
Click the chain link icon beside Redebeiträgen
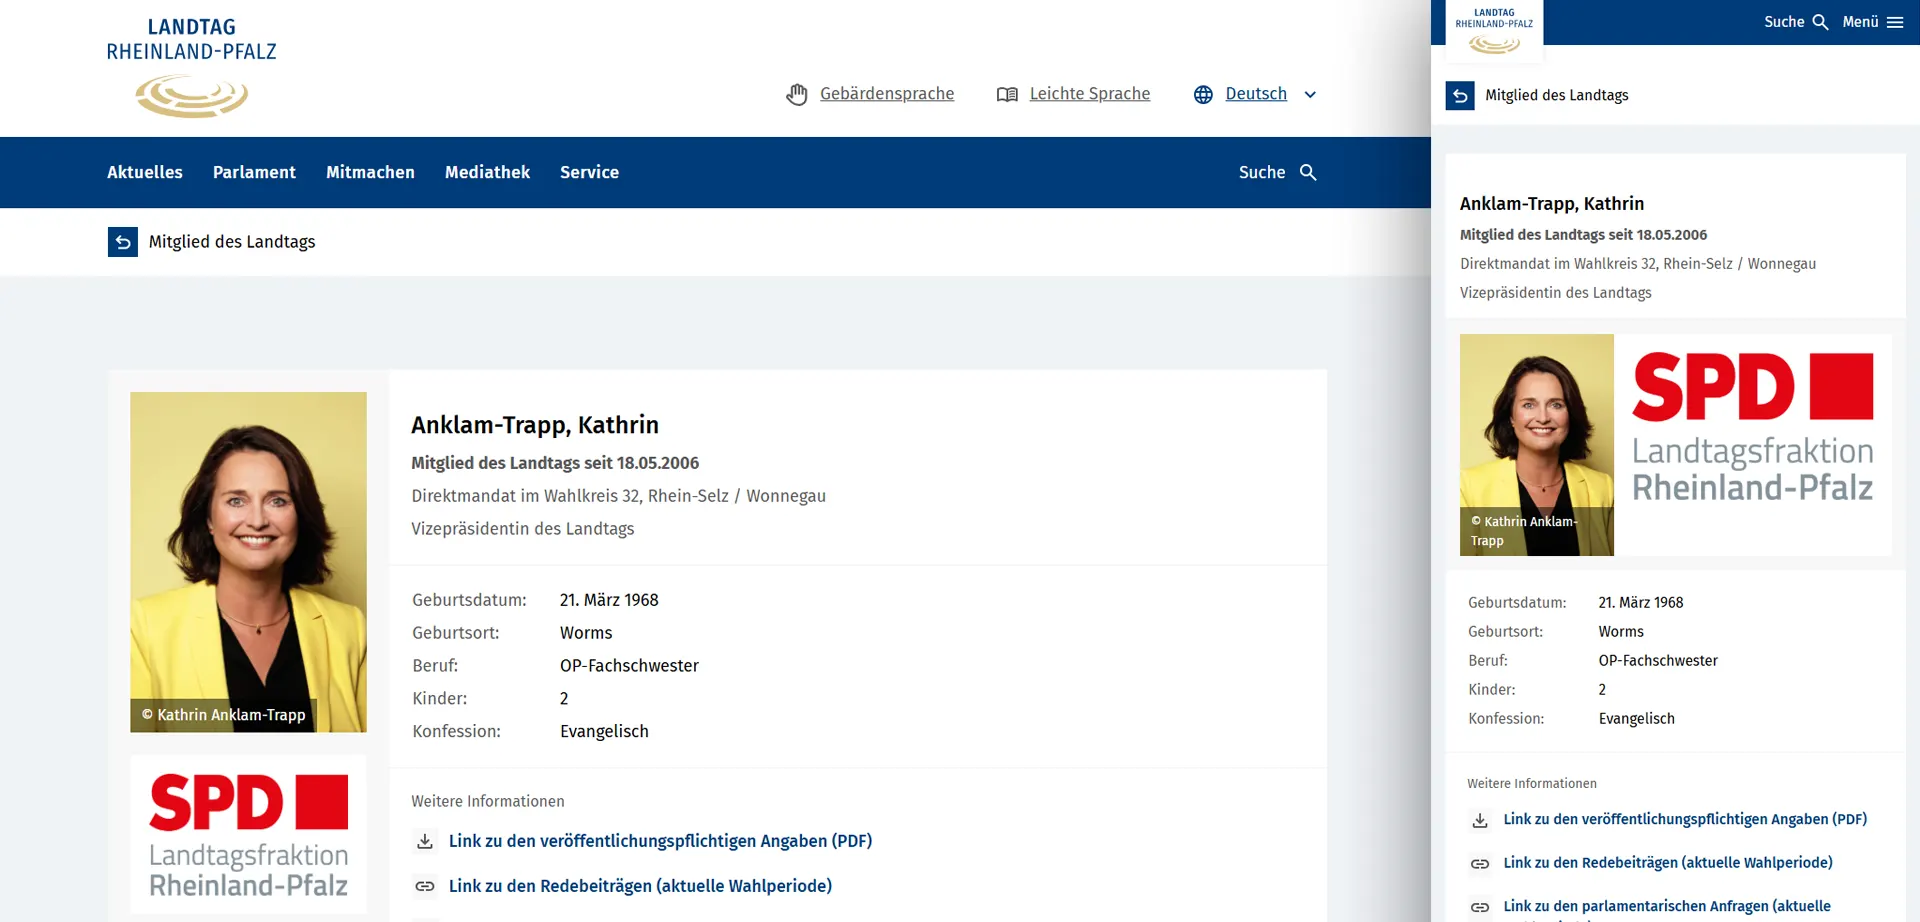pos(425,886)
